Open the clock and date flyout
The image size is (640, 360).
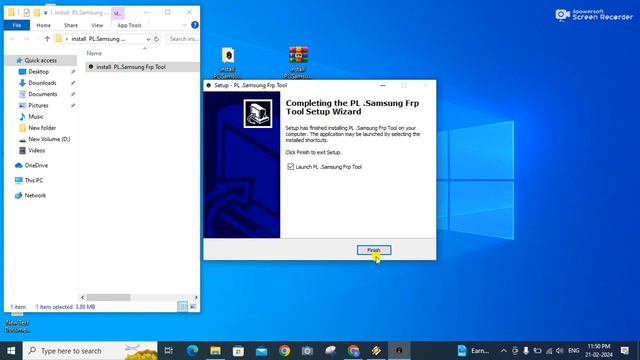(599, 351)
